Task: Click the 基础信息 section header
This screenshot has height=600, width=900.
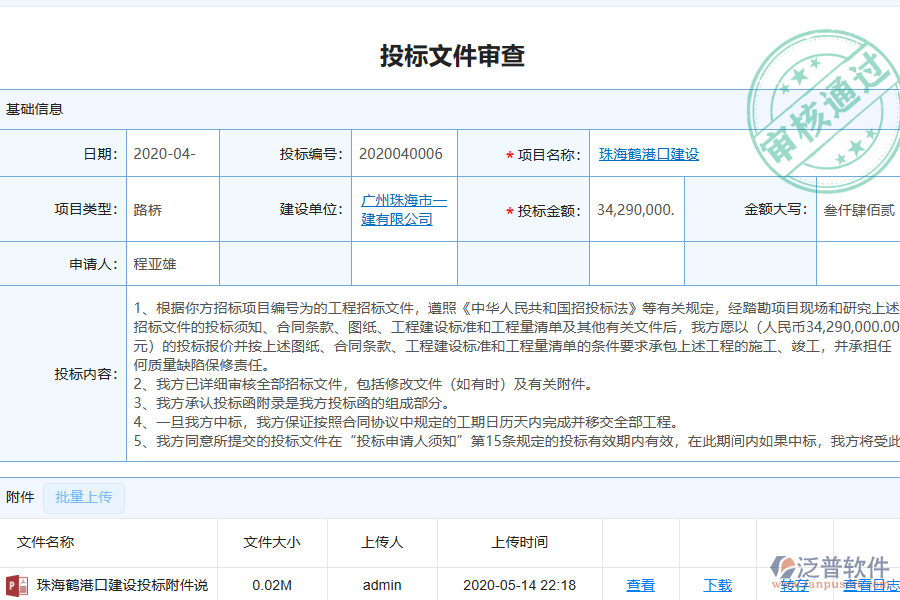Action: click(x=32, y=109)
